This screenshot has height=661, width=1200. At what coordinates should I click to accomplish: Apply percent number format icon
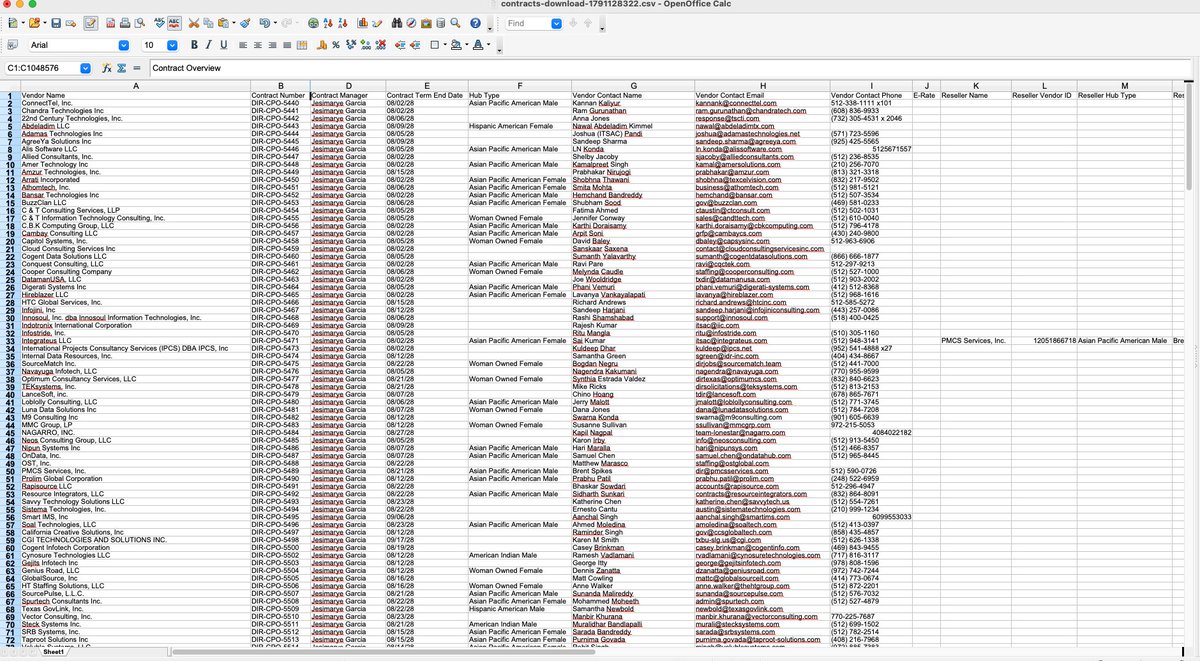click(336, 45)
